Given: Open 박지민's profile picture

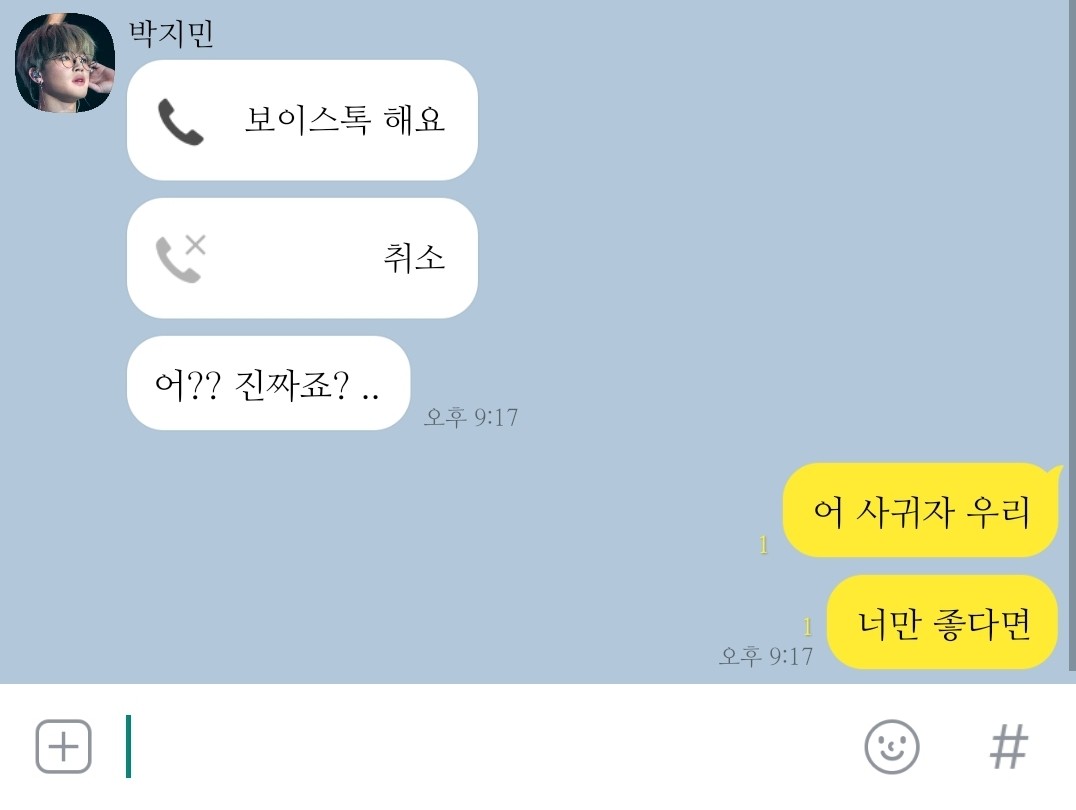Looking at the screenshot, I should (65, 62).
